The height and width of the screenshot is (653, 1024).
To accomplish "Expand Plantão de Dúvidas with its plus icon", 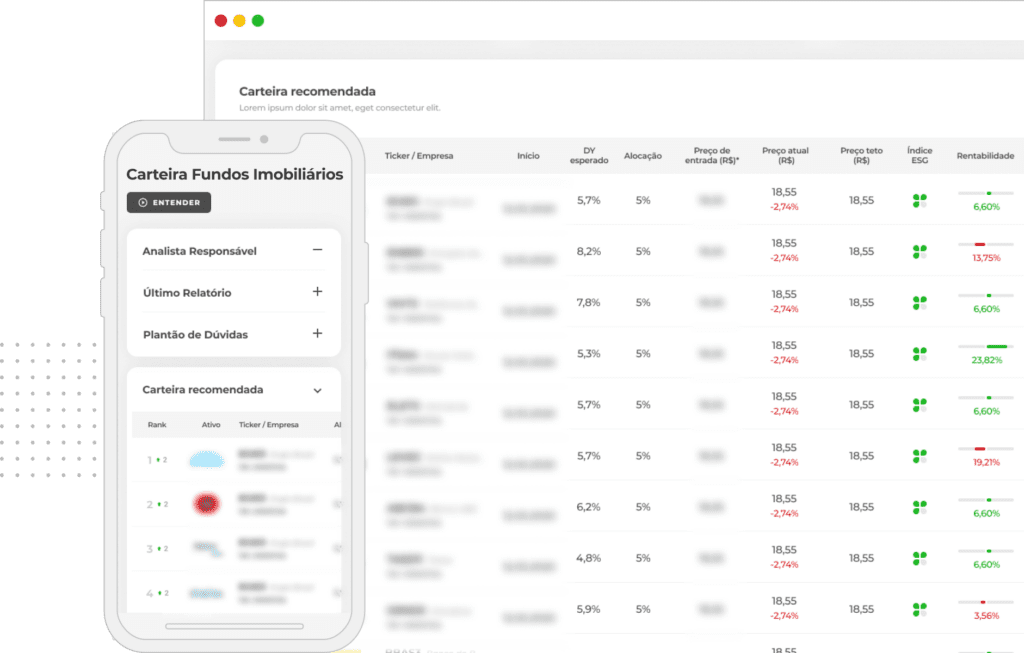I will click(317, 333).
